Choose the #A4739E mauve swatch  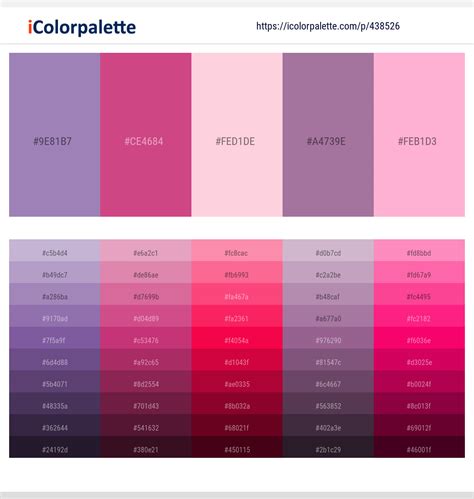pos(328,135)
